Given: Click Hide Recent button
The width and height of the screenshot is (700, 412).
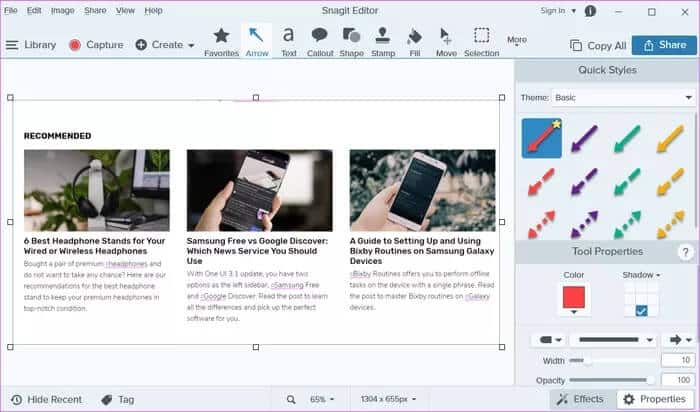Looking at the screenshot, I should click(46, 400).
